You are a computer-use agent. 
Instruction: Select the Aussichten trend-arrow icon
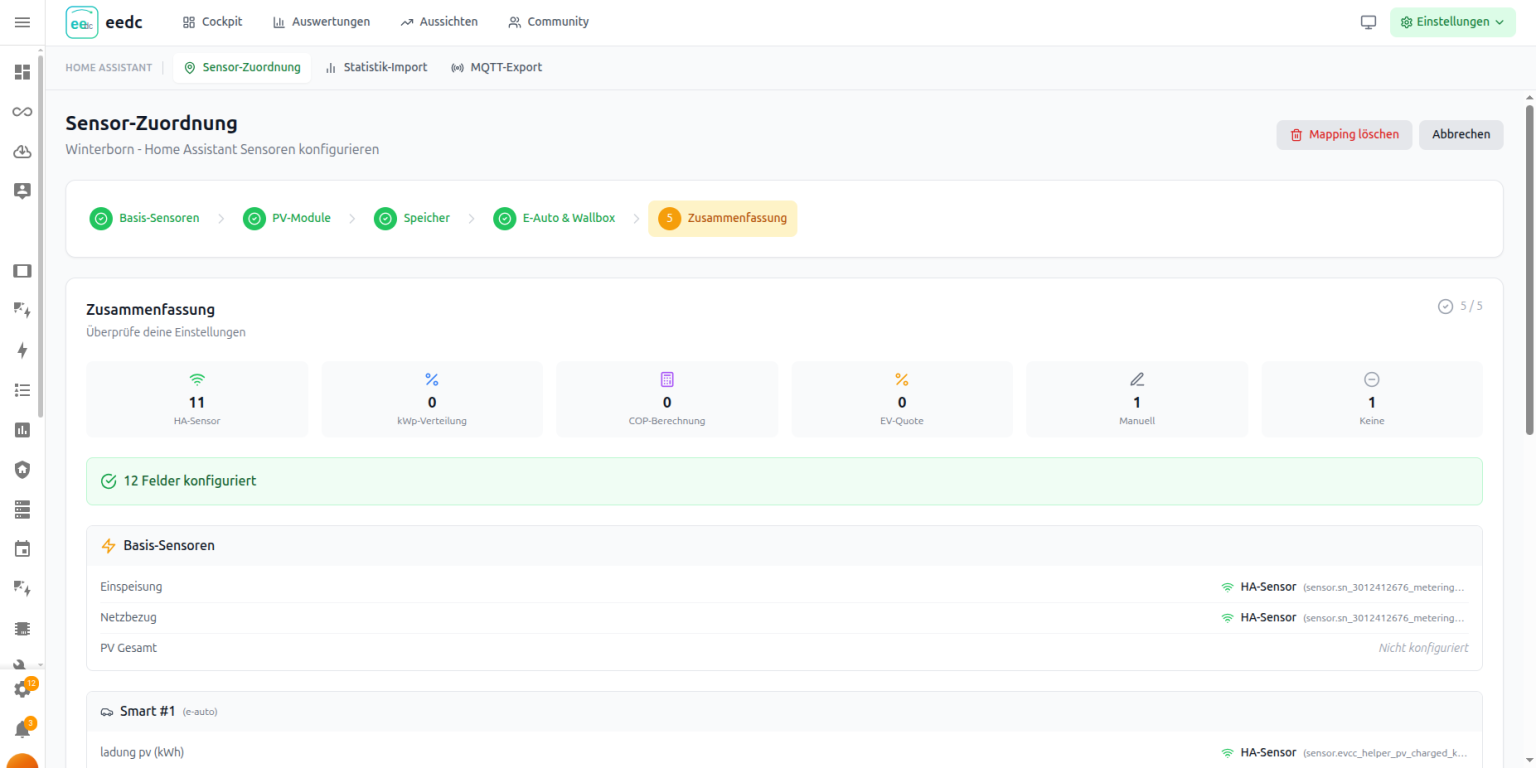[406, 21]
